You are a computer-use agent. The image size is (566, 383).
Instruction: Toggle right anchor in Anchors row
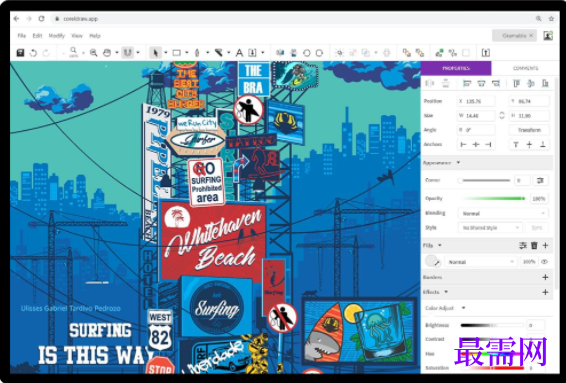click(488, 144)
